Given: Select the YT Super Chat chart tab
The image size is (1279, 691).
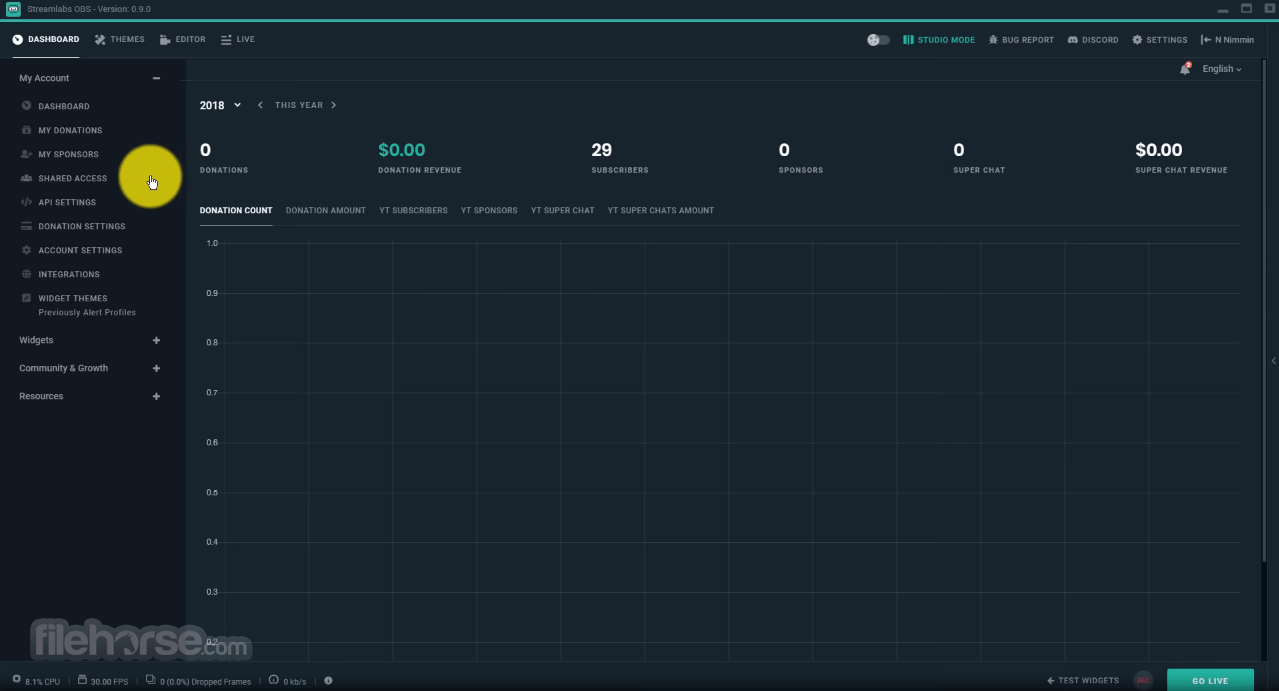Looking at the screenshot, I should click(562, 211).
